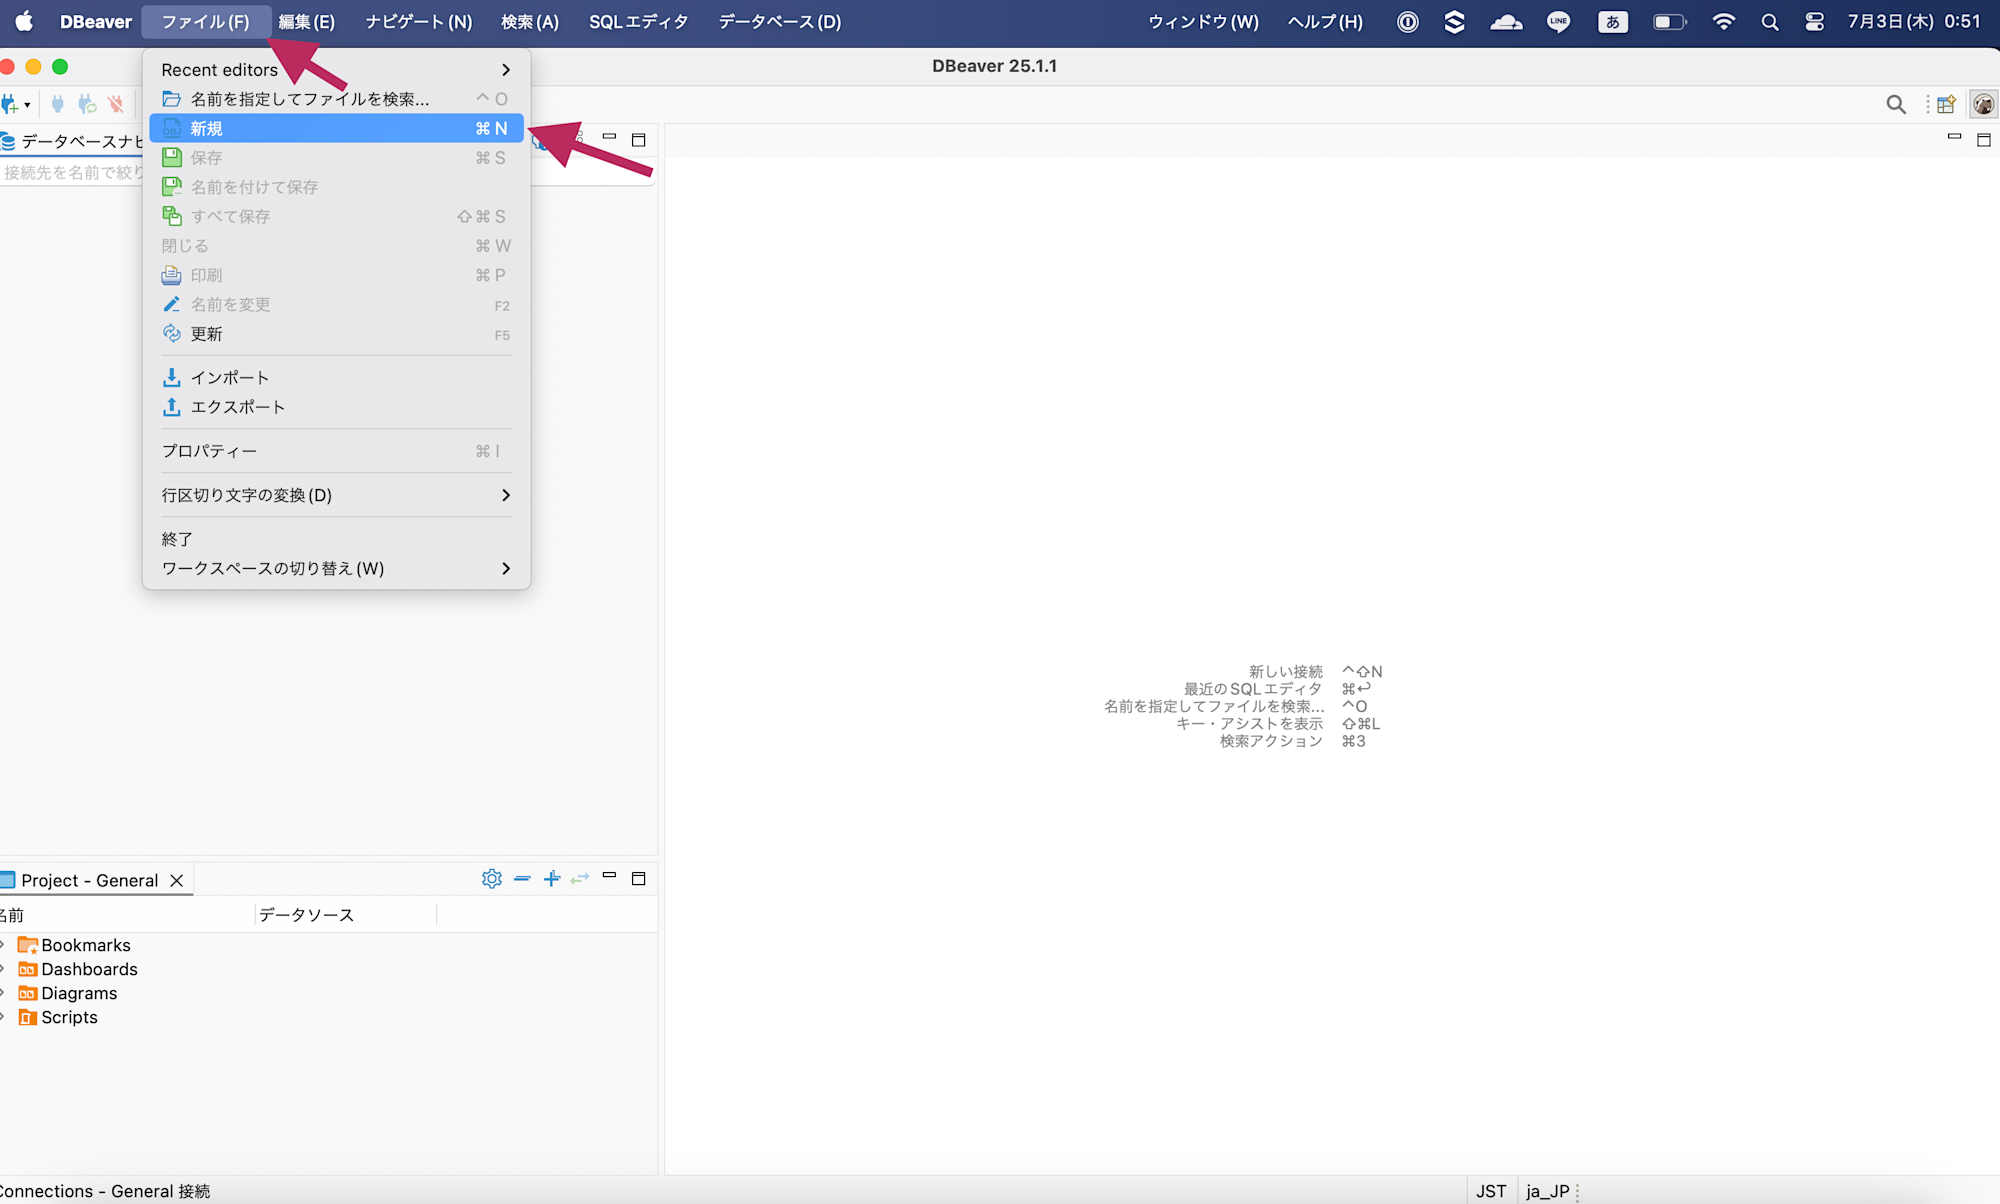Close the ファイル(F) menu
The image size is (2000, 1204).
[205, 21]
